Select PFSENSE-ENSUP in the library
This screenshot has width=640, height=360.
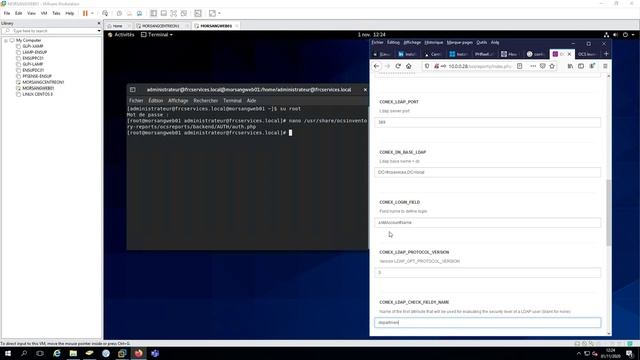(x=37, y=76)
